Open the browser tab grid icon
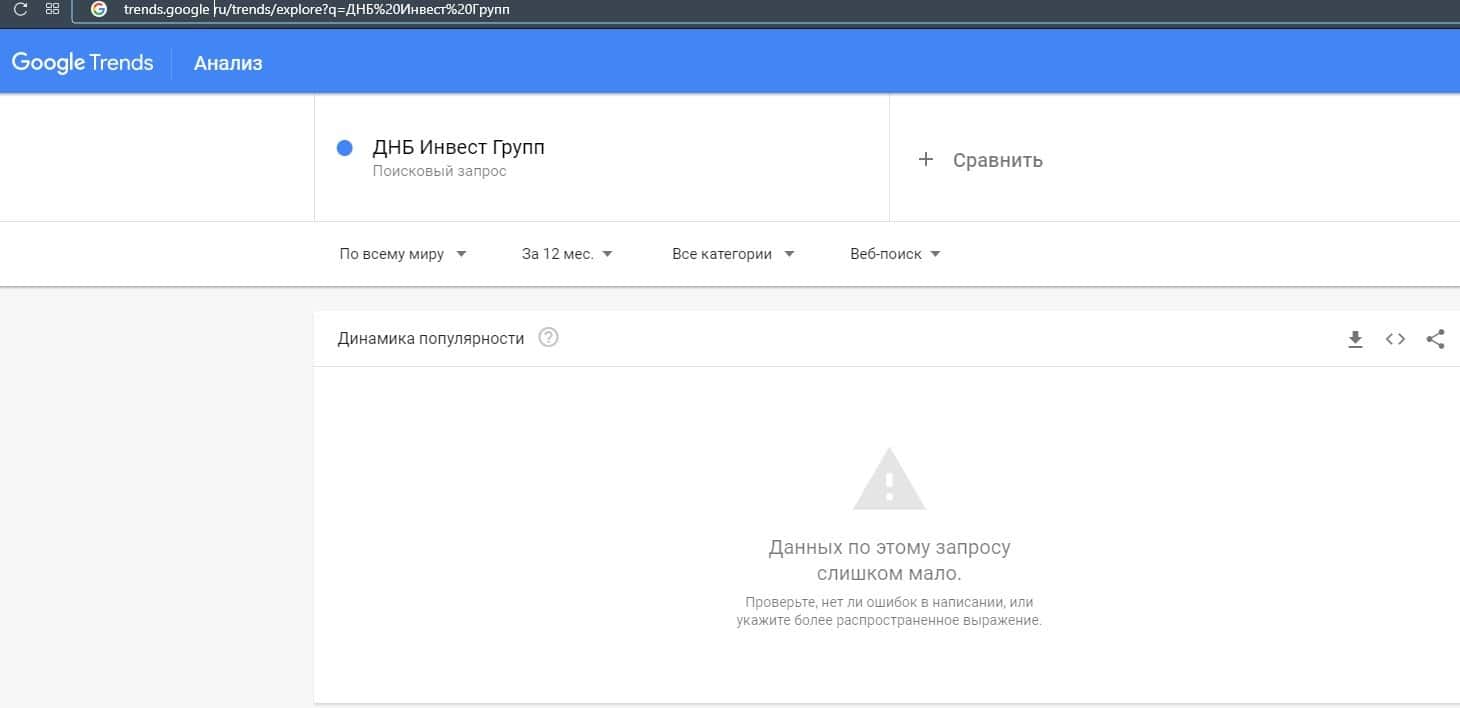 click(x=53, y=9)
